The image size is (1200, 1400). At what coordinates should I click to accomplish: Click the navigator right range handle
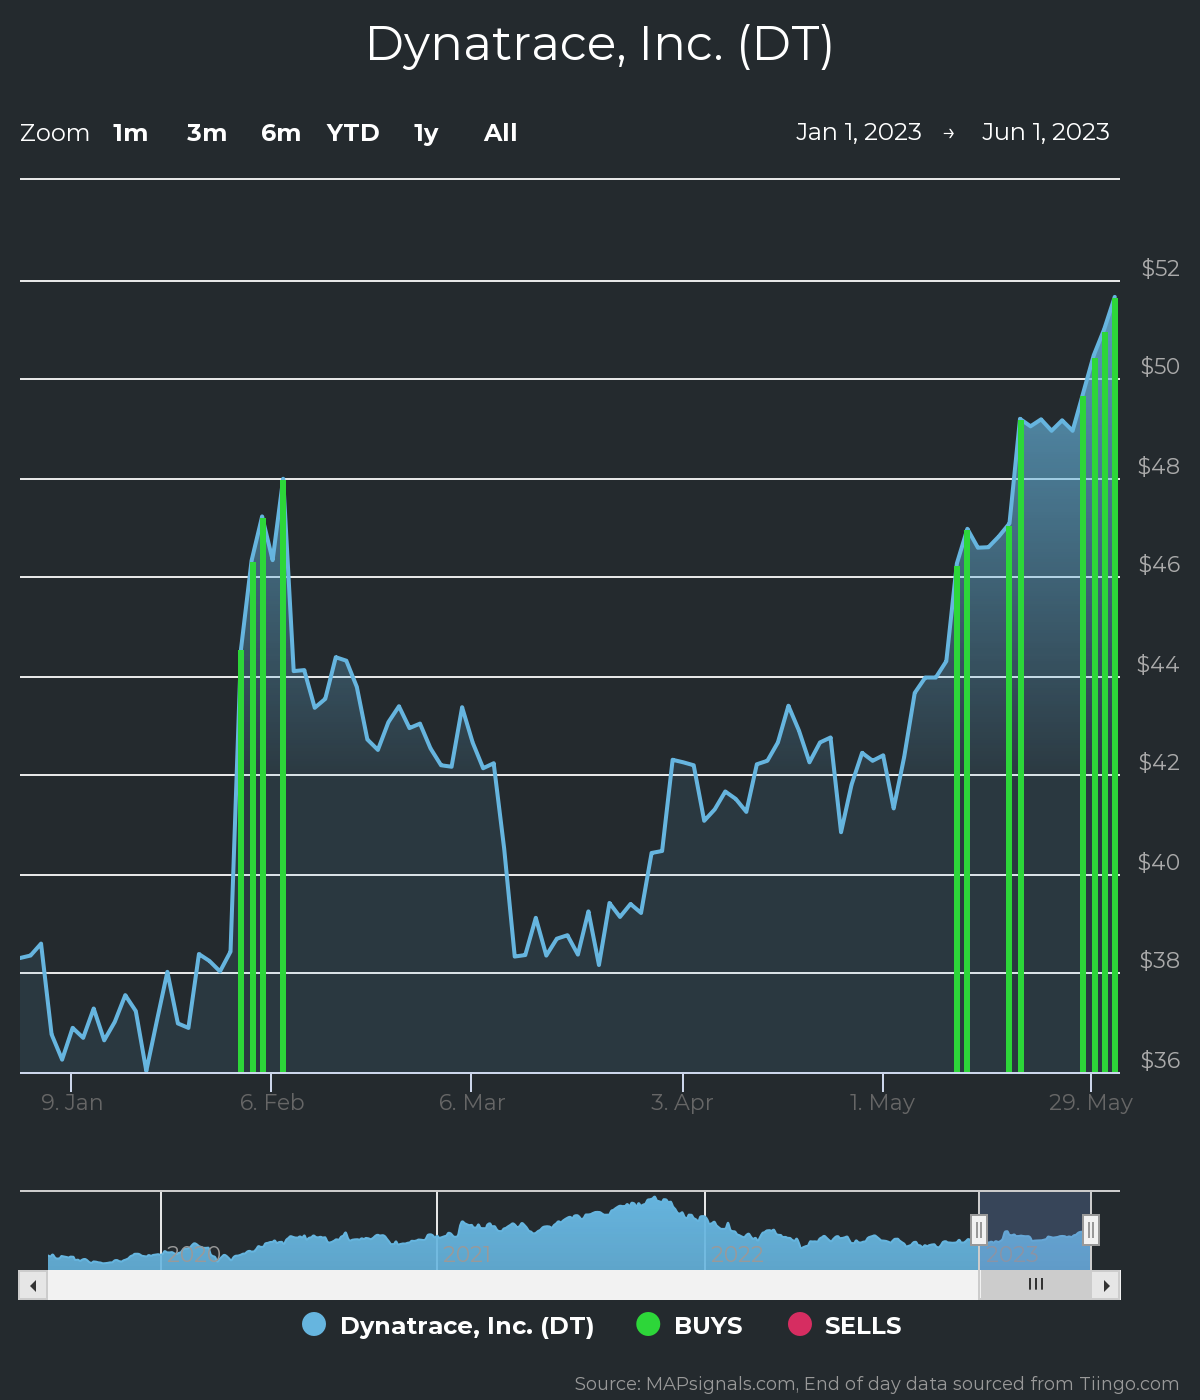(x=1091, y=1229)
